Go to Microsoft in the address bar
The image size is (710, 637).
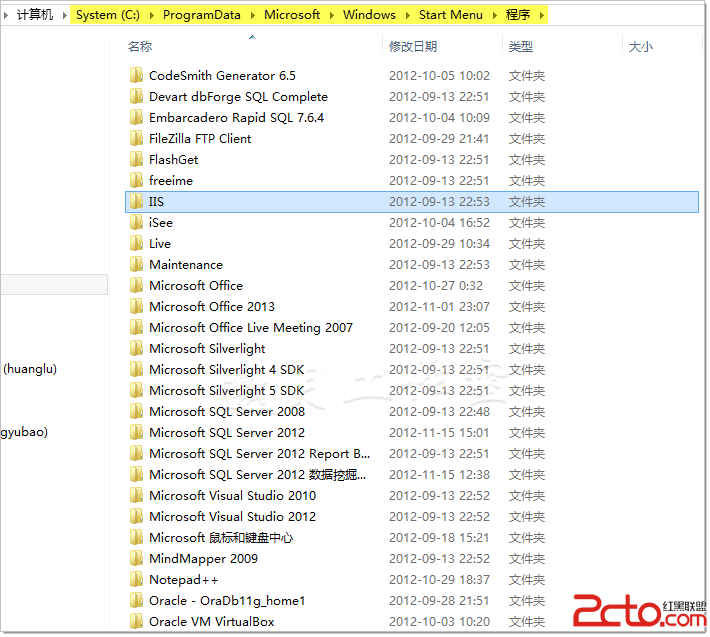click(x=292, y=15)
